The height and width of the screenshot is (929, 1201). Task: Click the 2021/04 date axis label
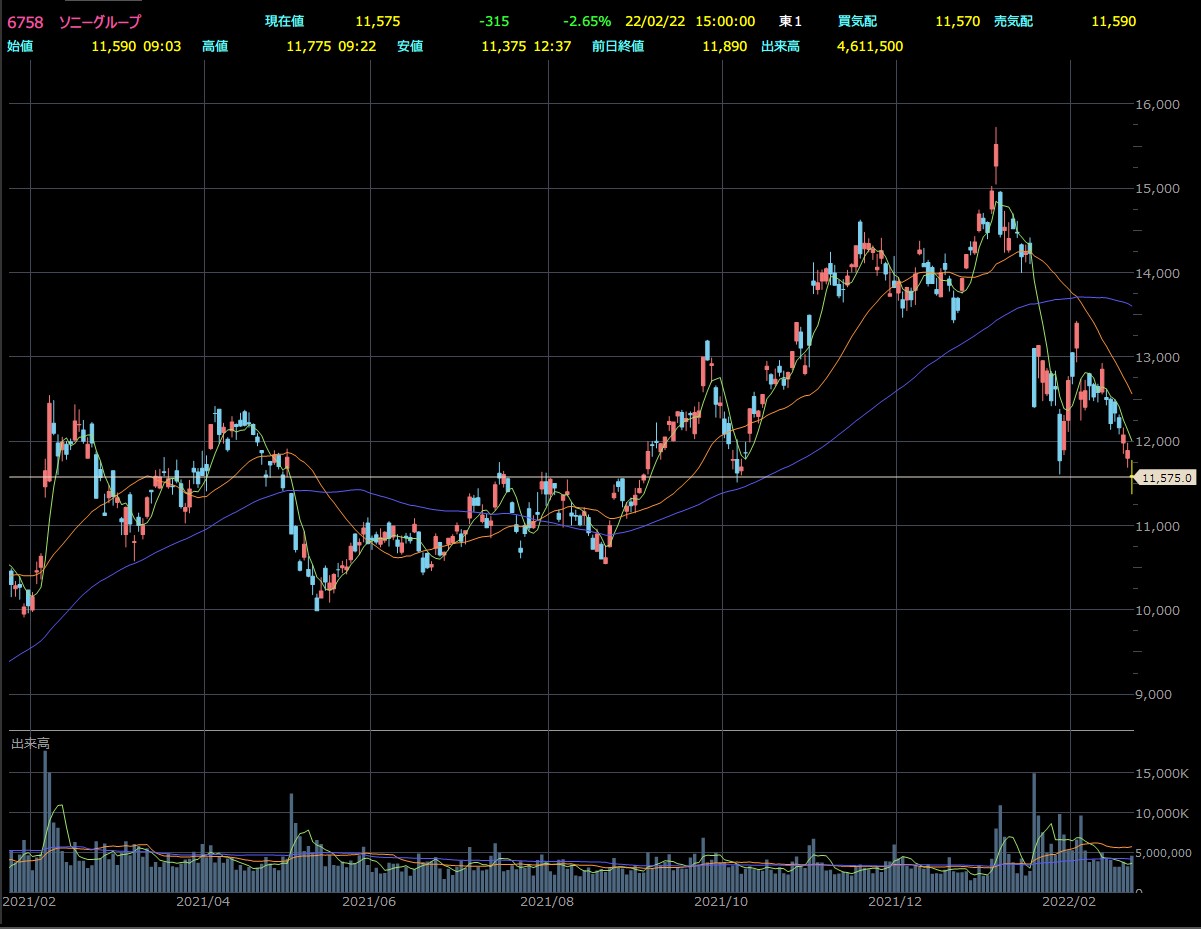pyautogui.click(x=202, y=901)
